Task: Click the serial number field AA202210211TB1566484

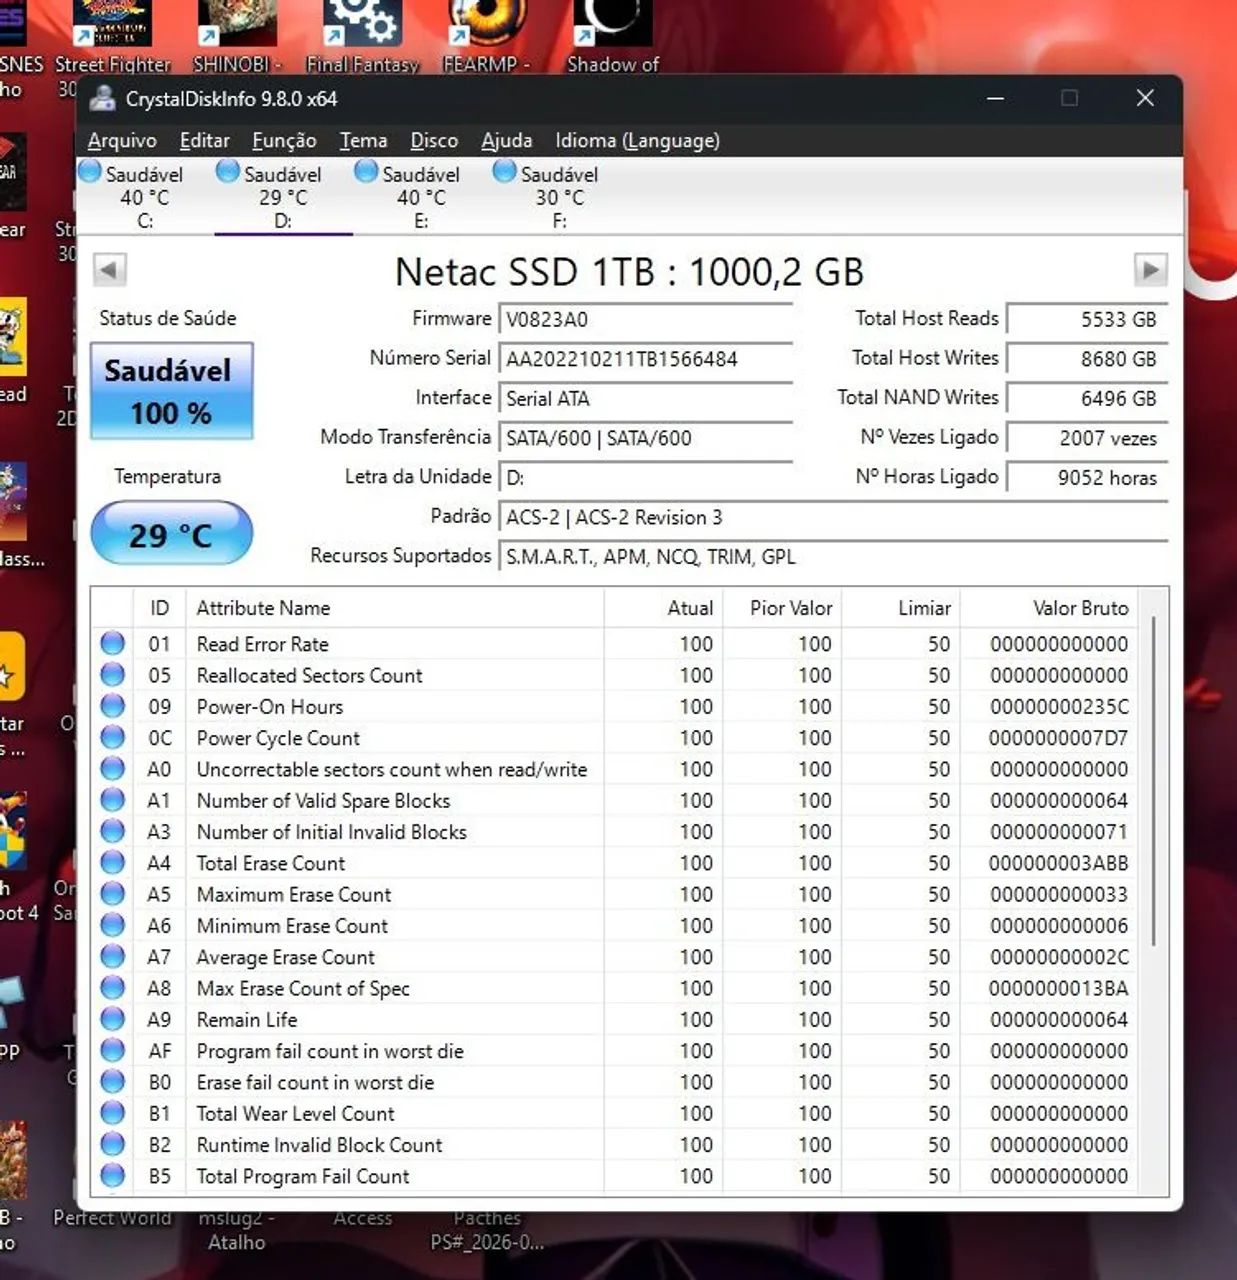Action: 646,359
